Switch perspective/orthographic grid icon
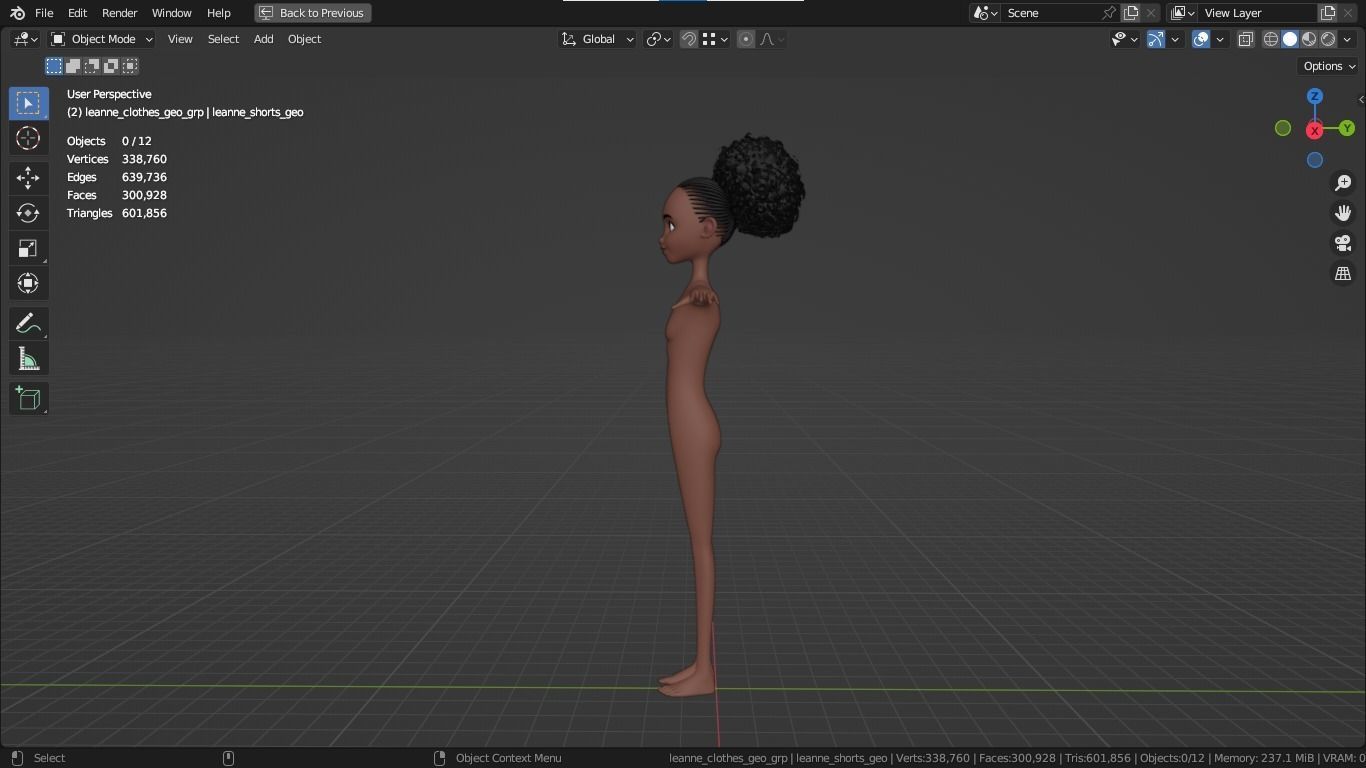Screen dimensions: 1366x768 (1343, 273)
